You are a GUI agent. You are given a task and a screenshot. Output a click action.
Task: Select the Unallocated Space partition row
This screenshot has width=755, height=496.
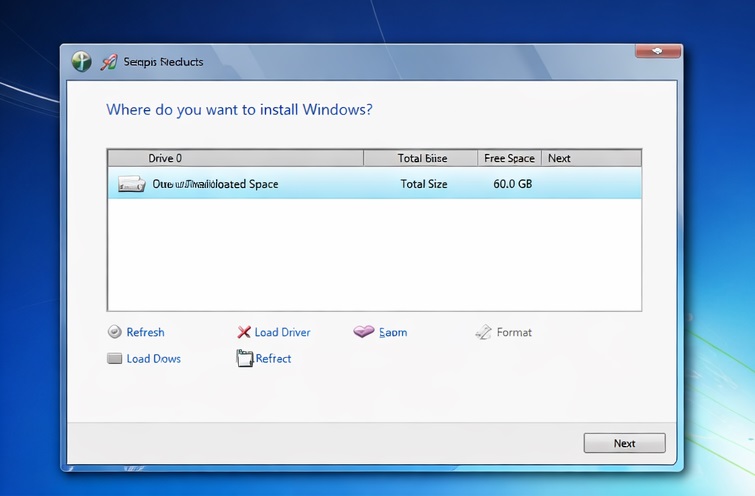374,184
